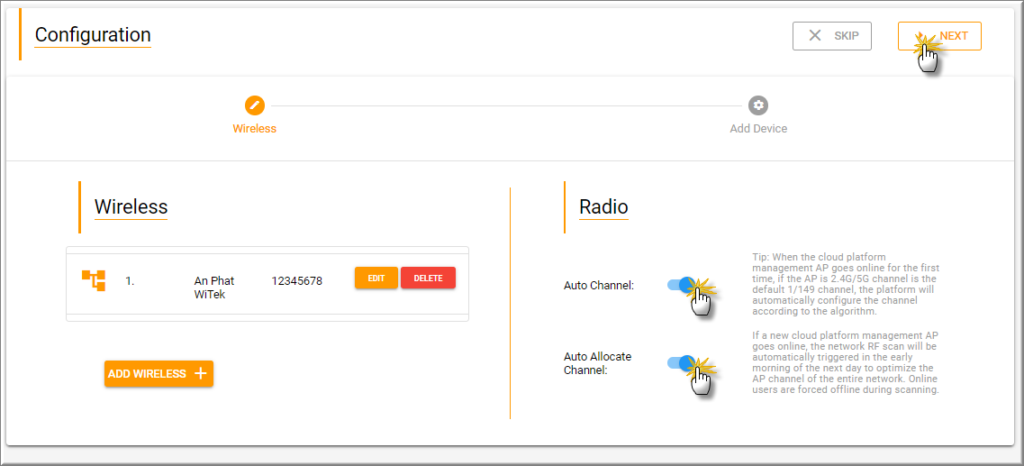The image size is (1024, 466).
Task: Click the Auto Channel label text
Action: (x=599, y=286)
